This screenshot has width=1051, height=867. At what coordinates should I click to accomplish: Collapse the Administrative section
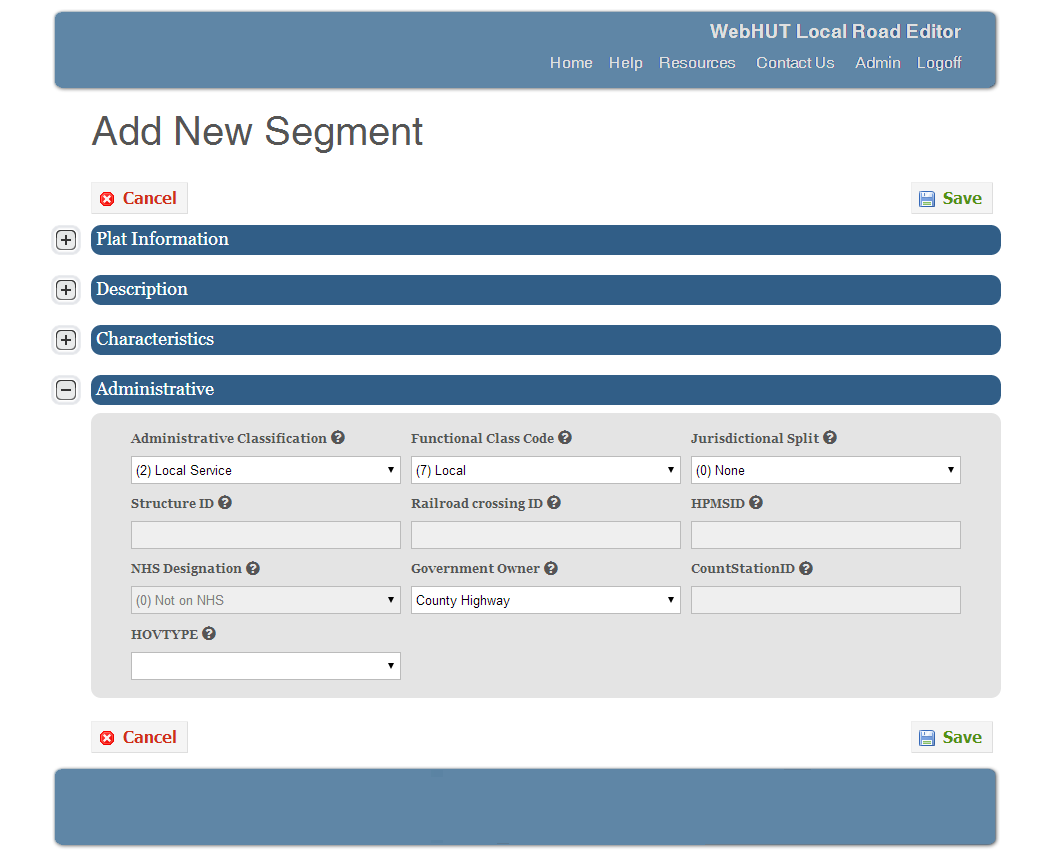[66, 390]
